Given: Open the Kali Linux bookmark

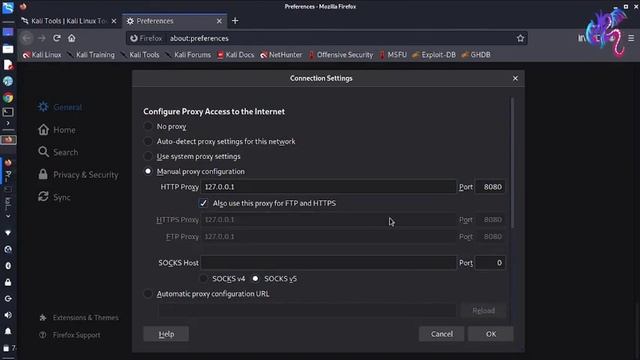Looking at the screenshot, I should (42, 55).
